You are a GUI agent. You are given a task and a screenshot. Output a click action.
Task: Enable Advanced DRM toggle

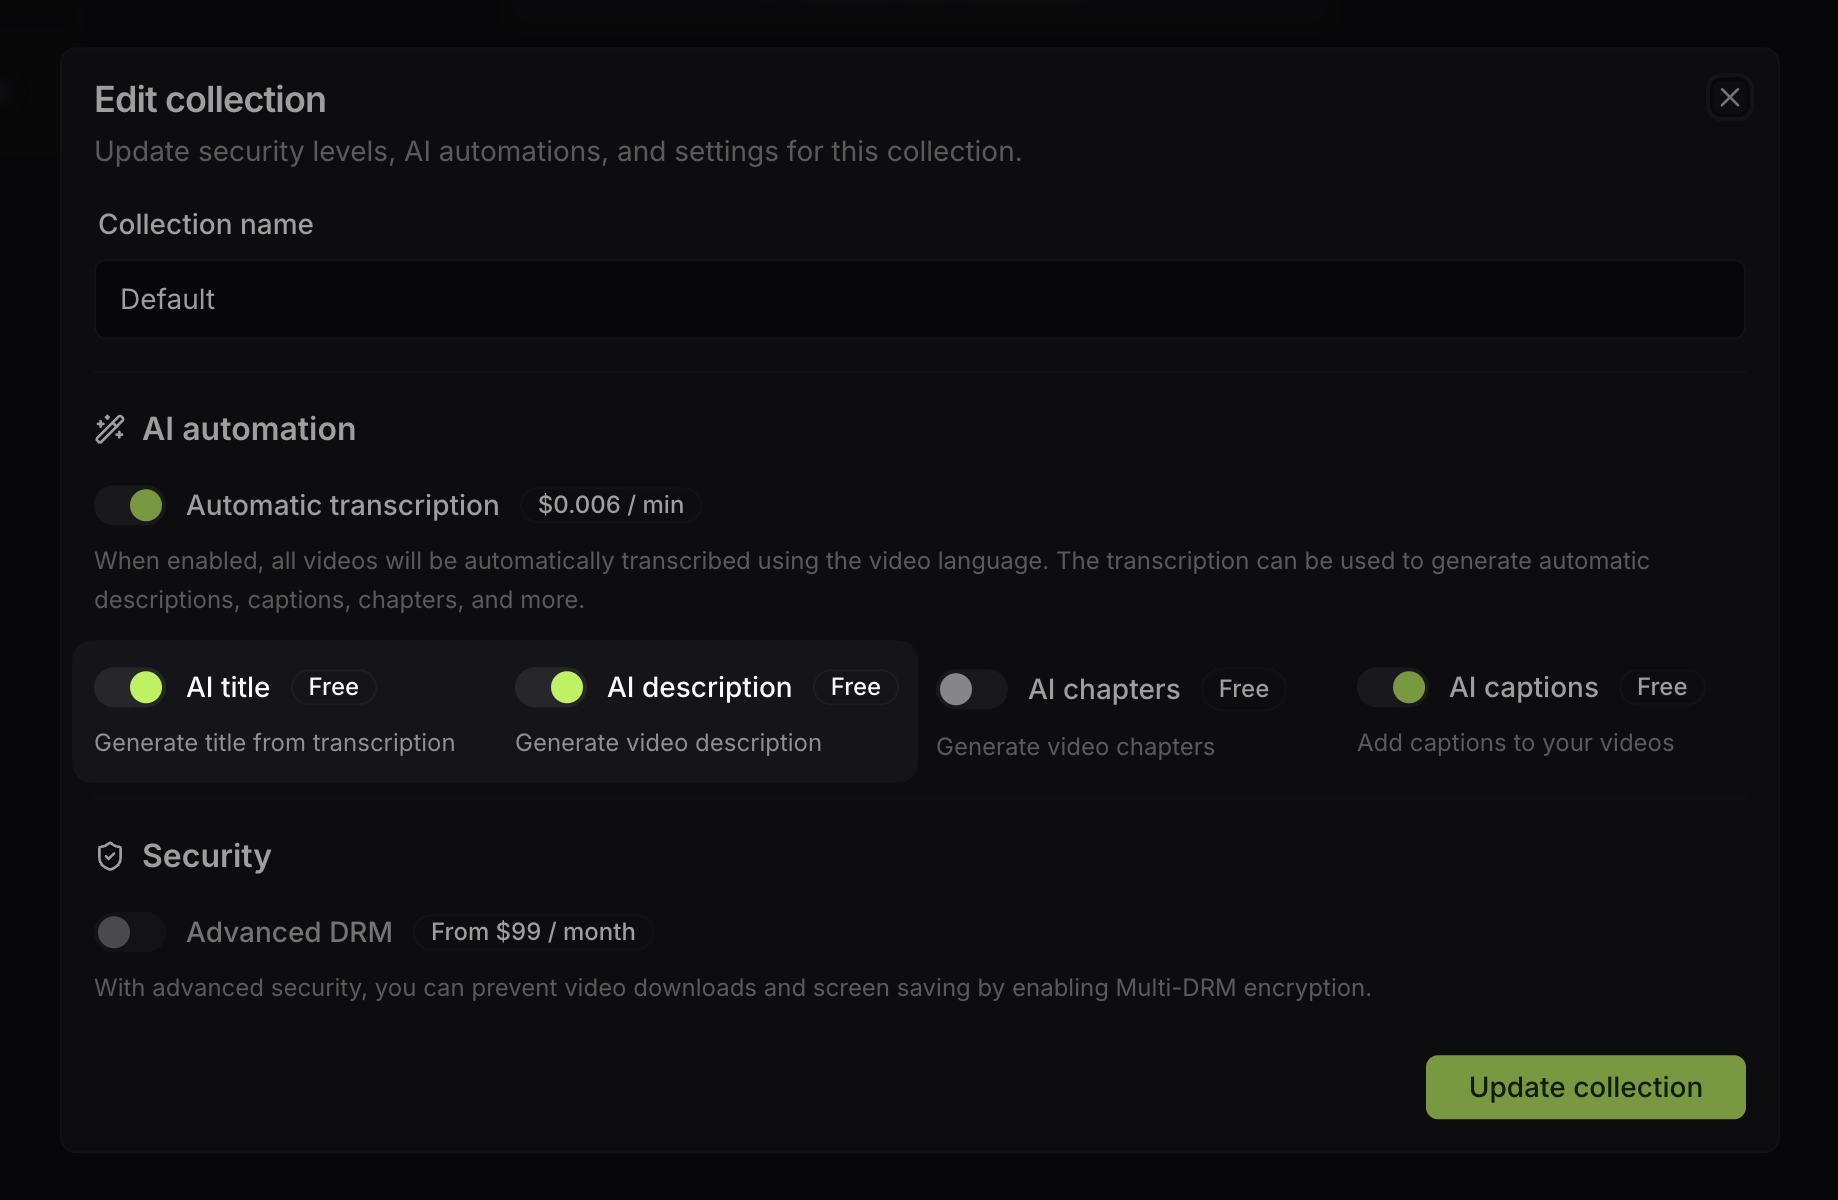pos(130,932)
